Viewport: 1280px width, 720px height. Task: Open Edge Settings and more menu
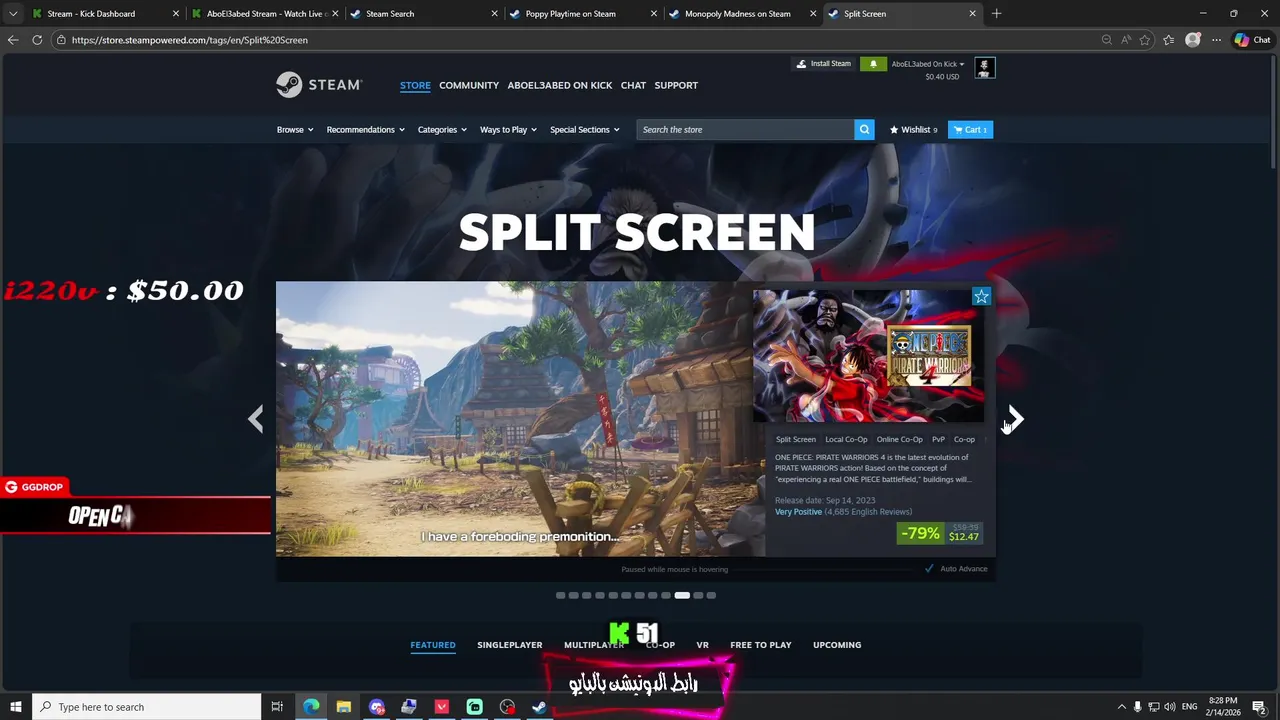[1216, 40]
